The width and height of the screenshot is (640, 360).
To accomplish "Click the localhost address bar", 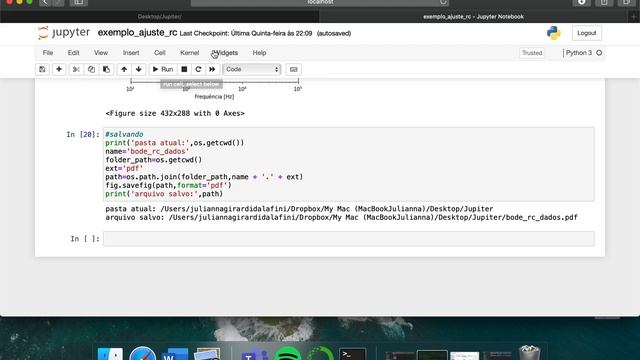I will coord(320,2).
